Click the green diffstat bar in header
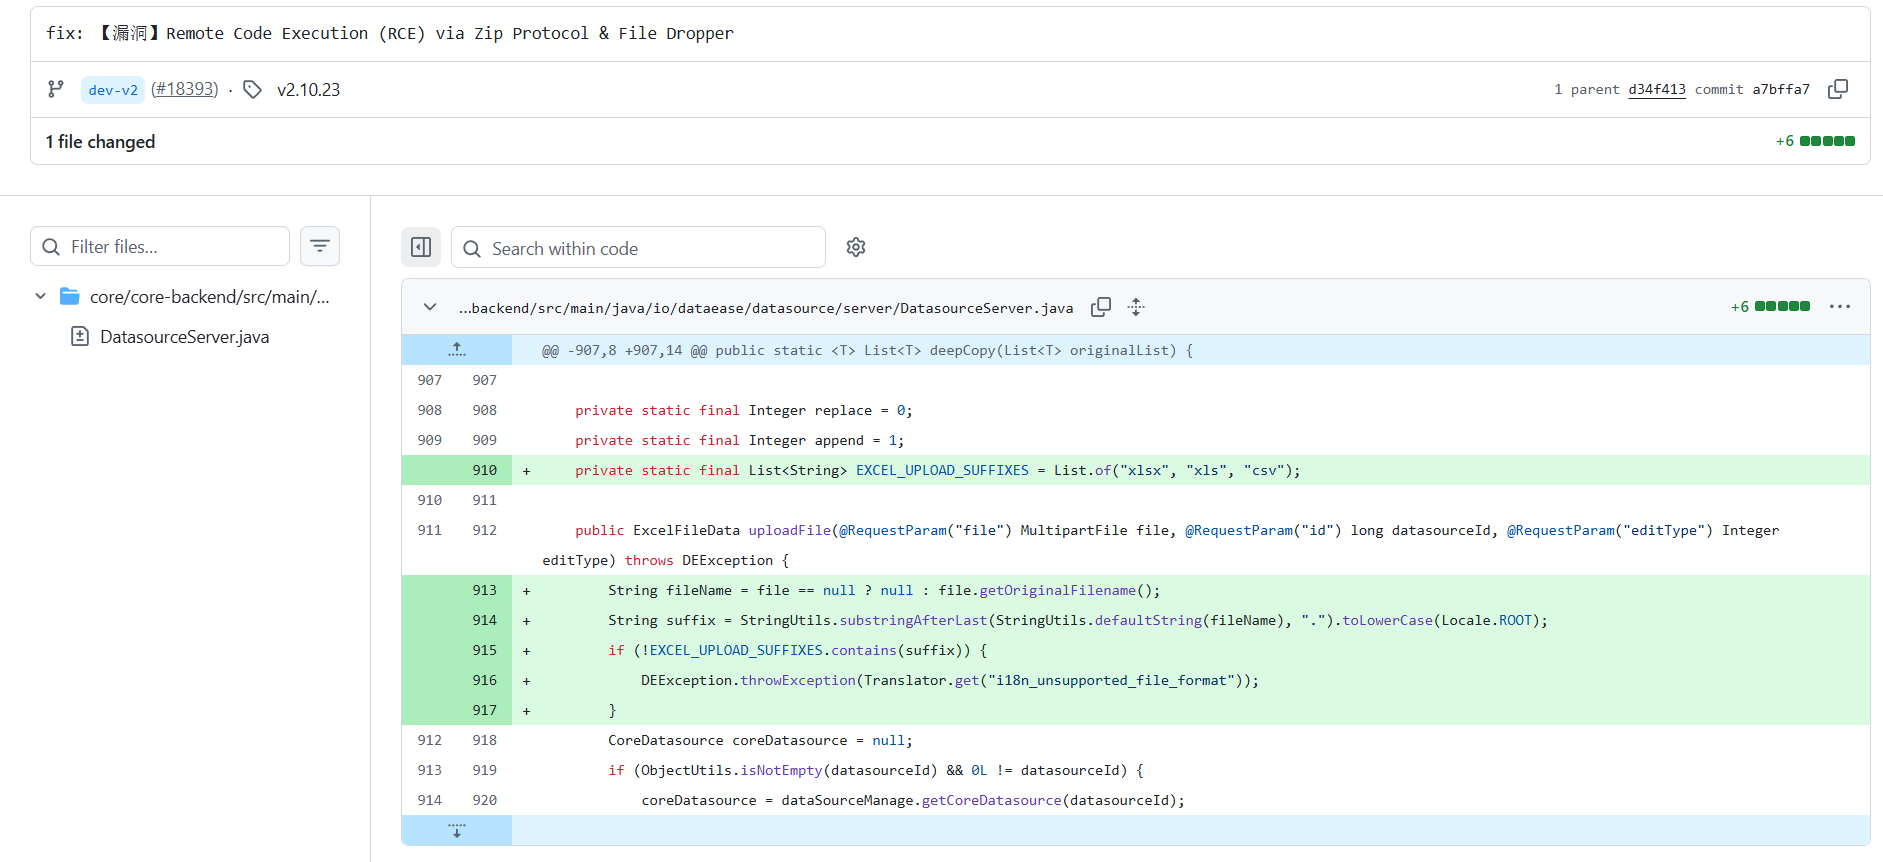Screen dimensions: 1883x862 click(1827, 141)
